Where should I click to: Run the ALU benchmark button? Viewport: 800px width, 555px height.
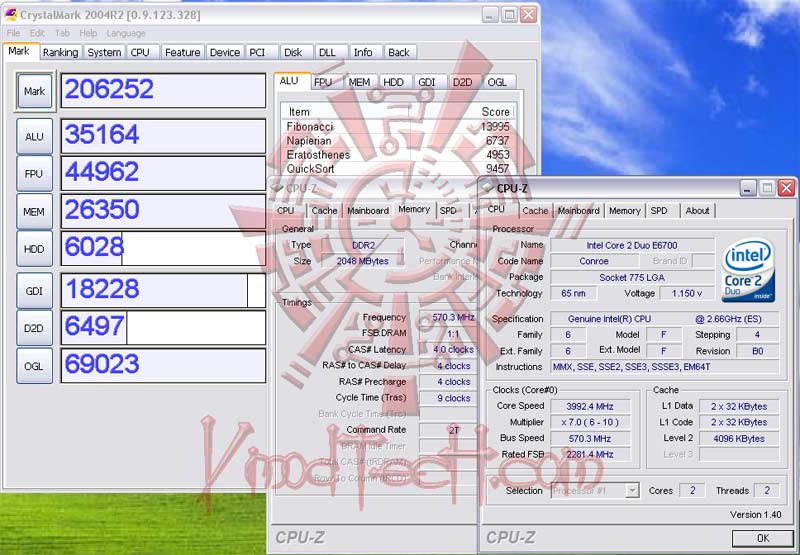(x=34, y=136)
